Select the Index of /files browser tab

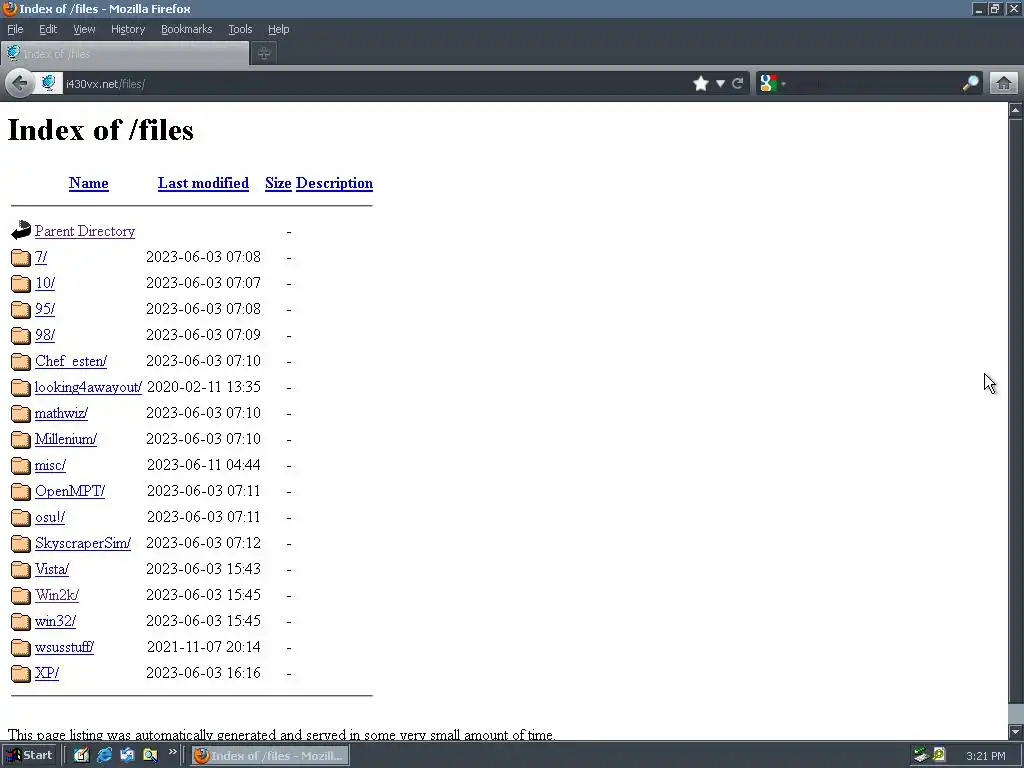click(125, 54)
